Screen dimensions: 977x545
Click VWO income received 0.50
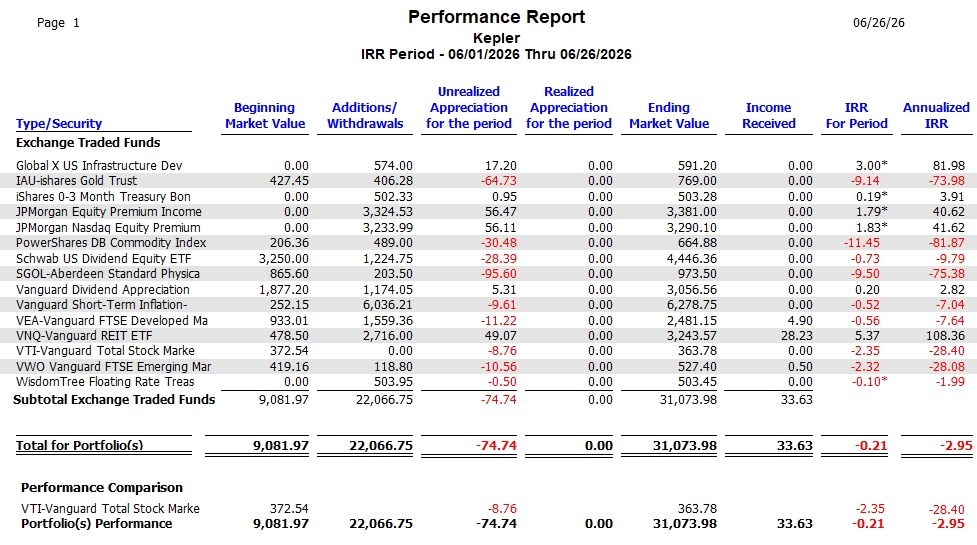[x=799, y=366]
